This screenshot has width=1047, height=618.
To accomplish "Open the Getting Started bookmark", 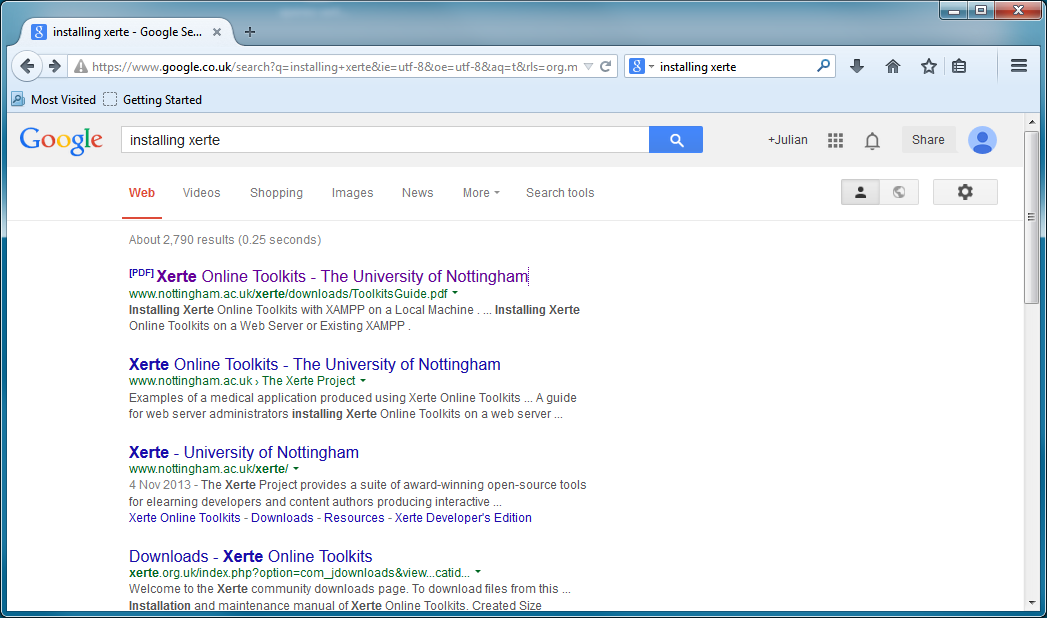I will (x=153, y=99).
